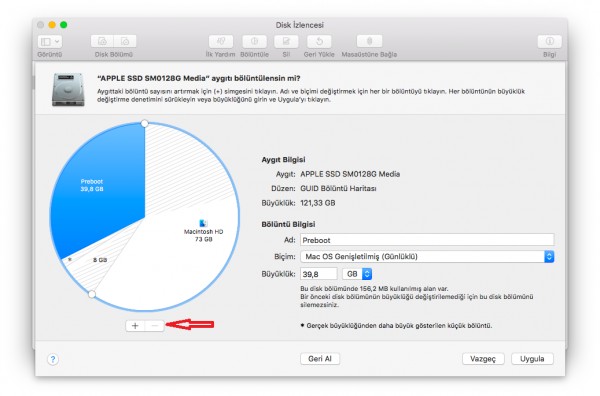Open the GB size unit dropdown
Image resolution: width=600 pixels, height=396 pixels.
coord(357,274)
